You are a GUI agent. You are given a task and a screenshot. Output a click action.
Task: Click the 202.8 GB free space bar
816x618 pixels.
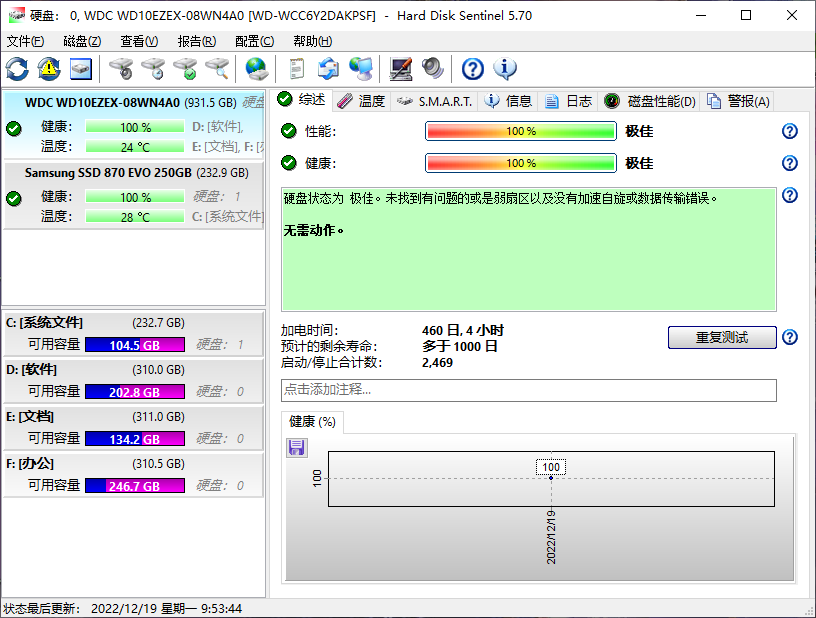pos(135,392)
